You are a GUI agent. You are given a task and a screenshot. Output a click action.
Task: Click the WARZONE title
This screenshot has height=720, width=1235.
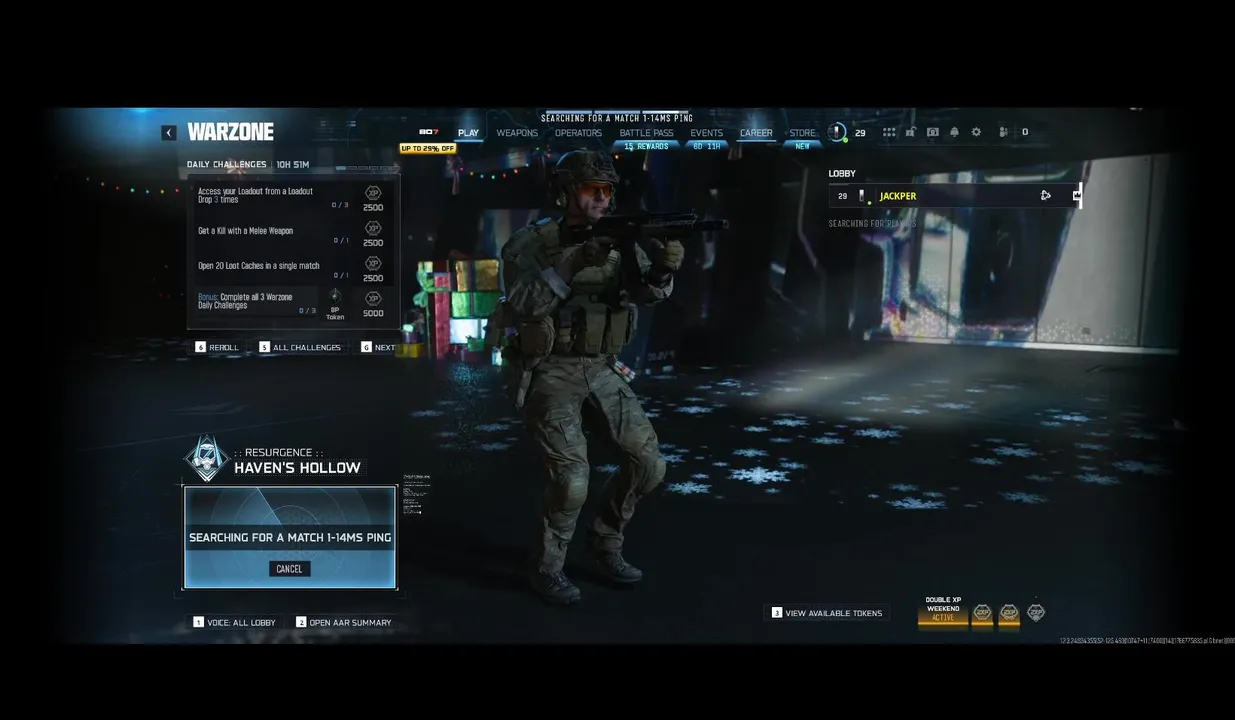coord(230,132)
